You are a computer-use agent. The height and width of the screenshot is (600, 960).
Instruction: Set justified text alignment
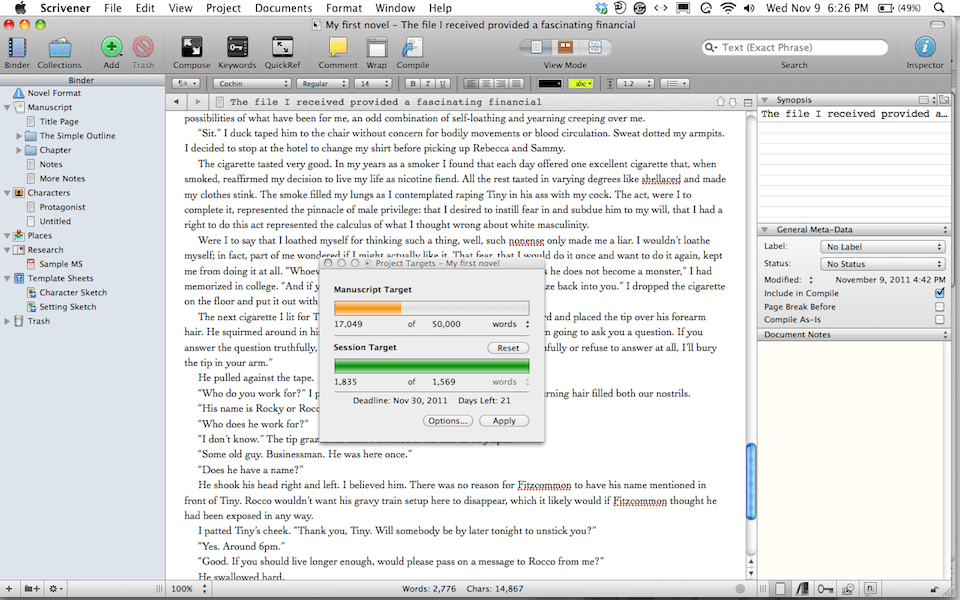coord(517,83)
